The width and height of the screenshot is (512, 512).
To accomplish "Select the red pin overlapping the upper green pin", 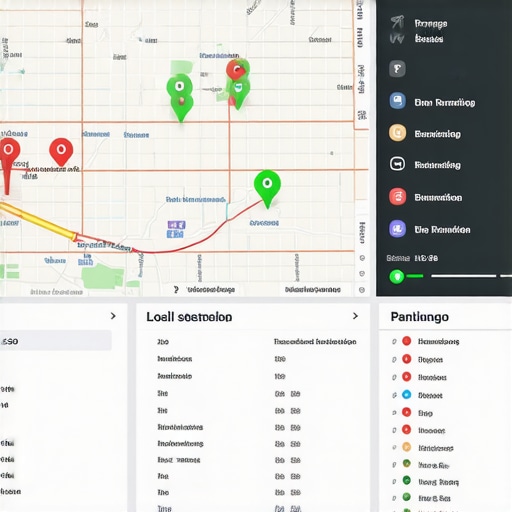I will point(236,70).
